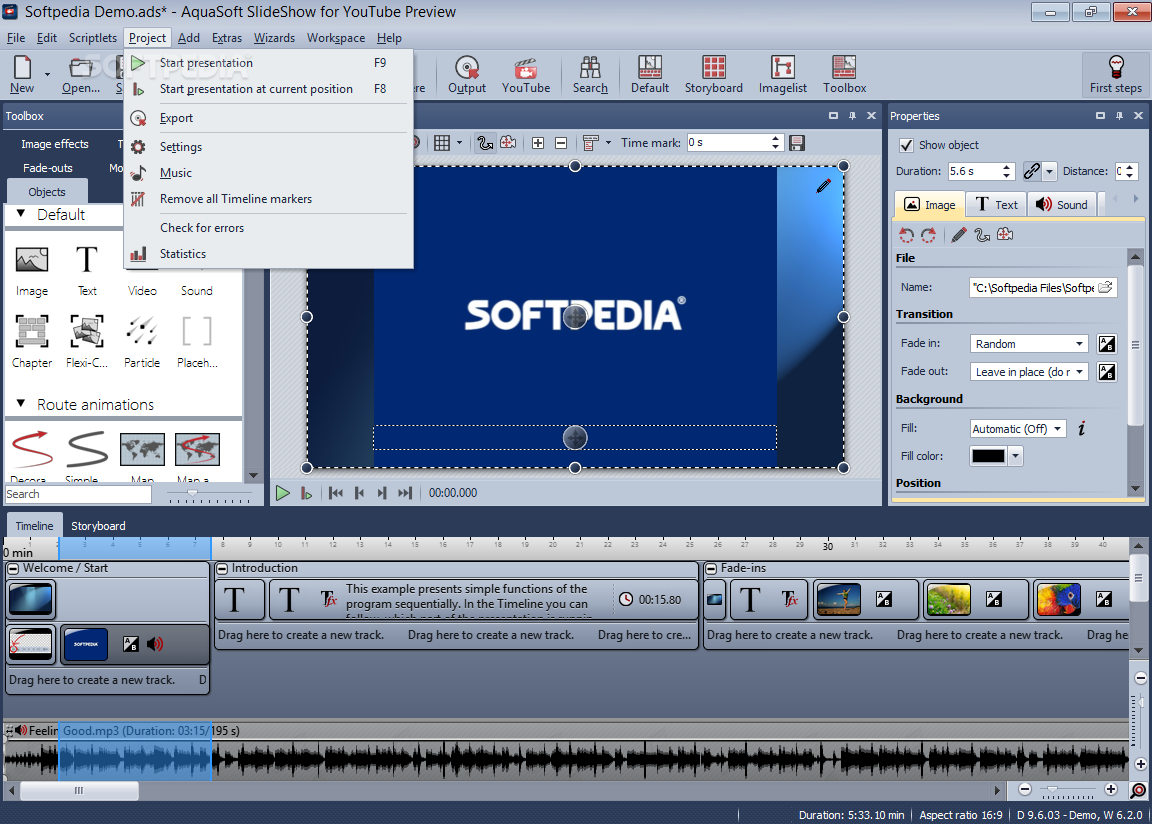
Task: Switch to the Storyboard layout icon
Action: (713, 75)
